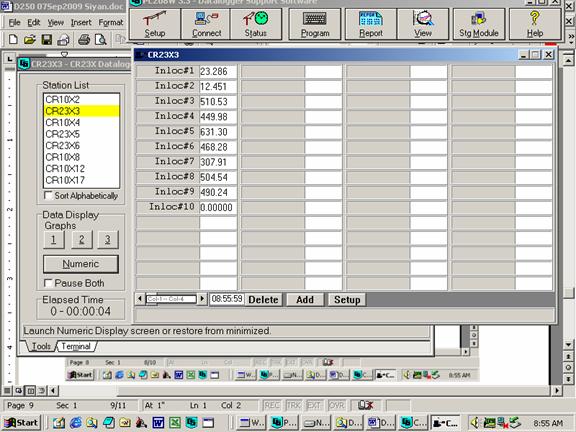
Task: Click Word's vertical scrollbar up arrow
Action: pyautogui.click(x=568, y=60)
